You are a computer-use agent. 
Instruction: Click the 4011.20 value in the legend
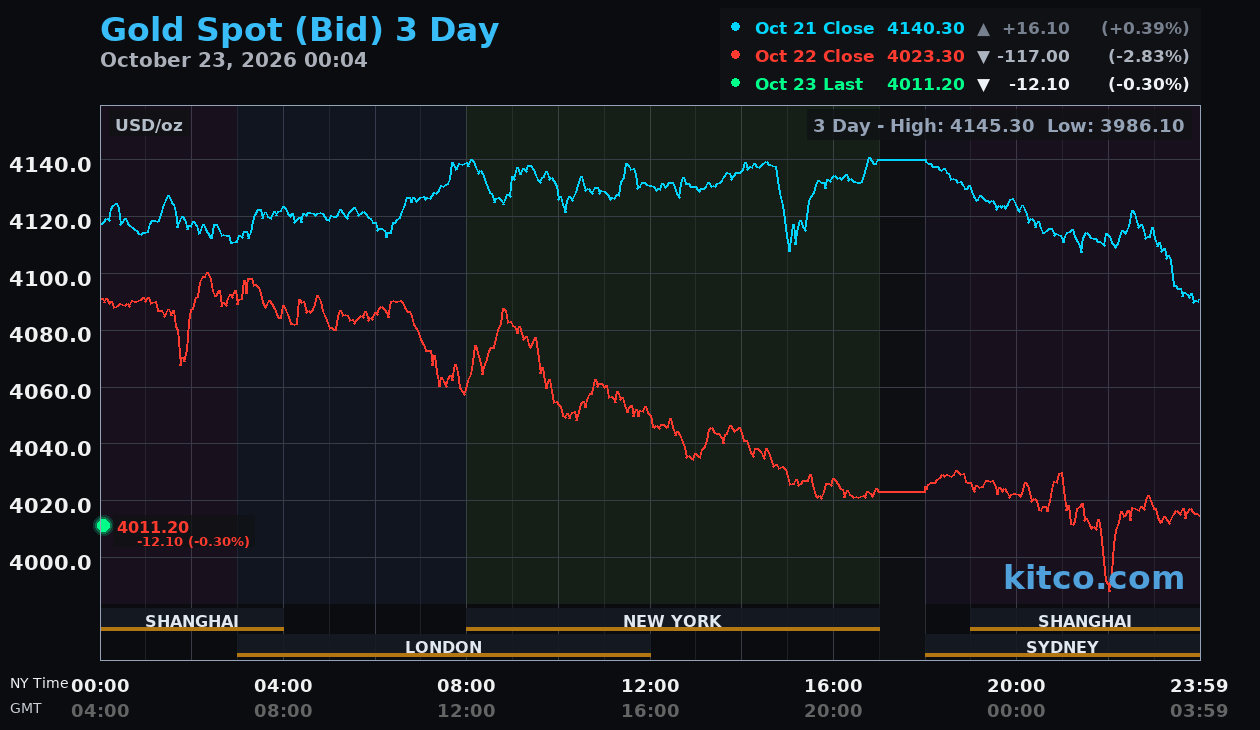926,85
